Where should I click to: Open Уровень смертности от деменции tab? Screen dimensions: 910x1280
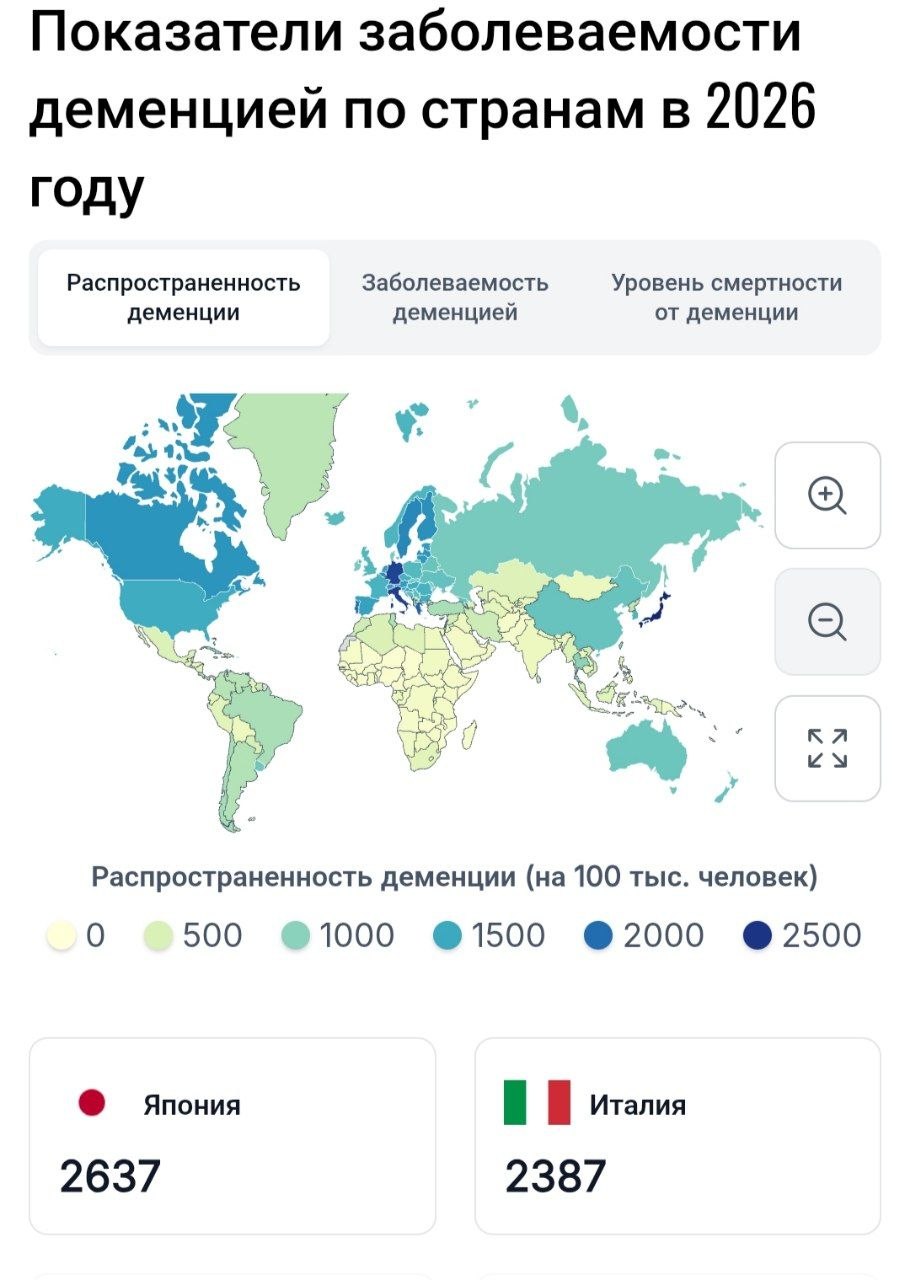tap(727, 298)
